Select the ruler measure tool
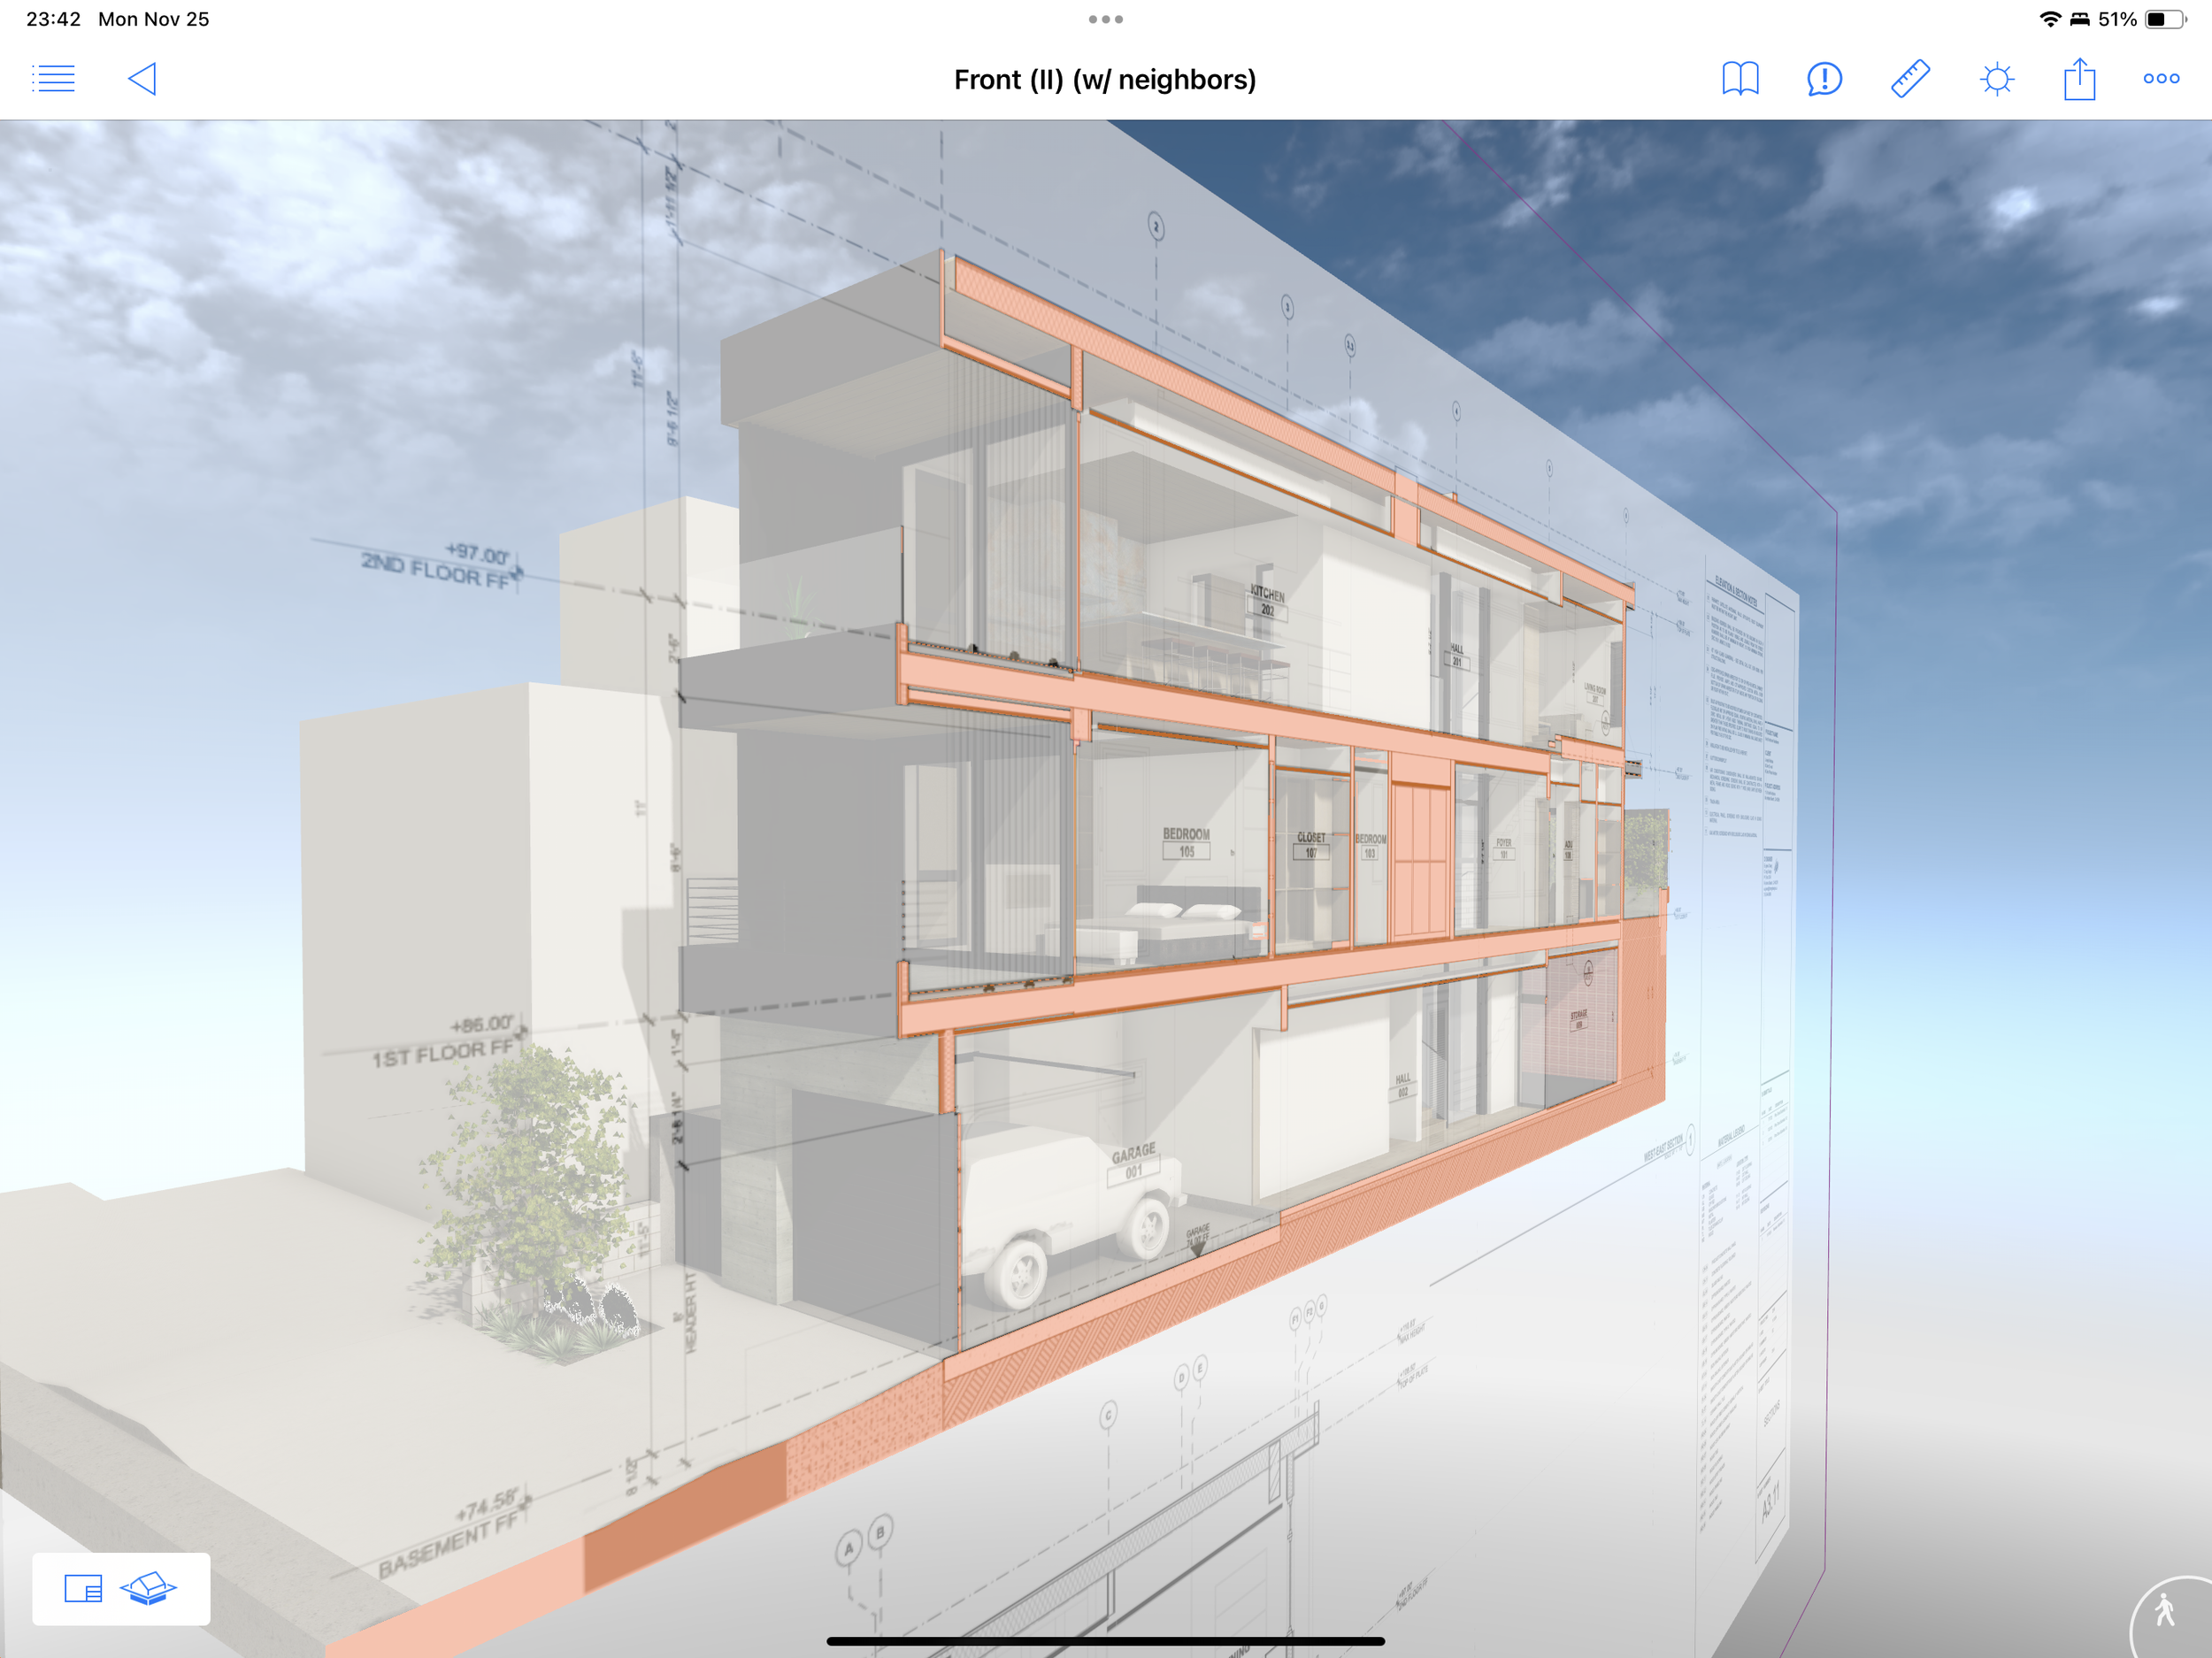 (x=1910, y=79)
